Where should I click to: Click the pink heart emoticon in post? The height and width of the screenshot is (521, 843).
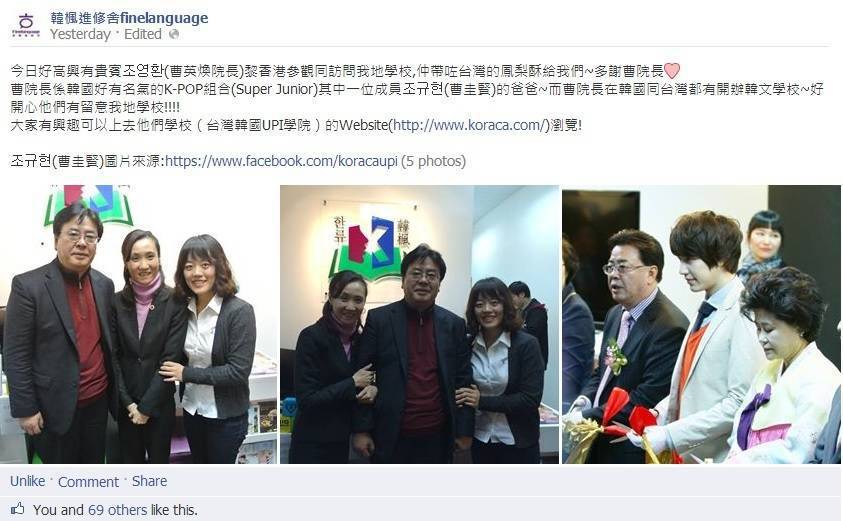[672, 70]
